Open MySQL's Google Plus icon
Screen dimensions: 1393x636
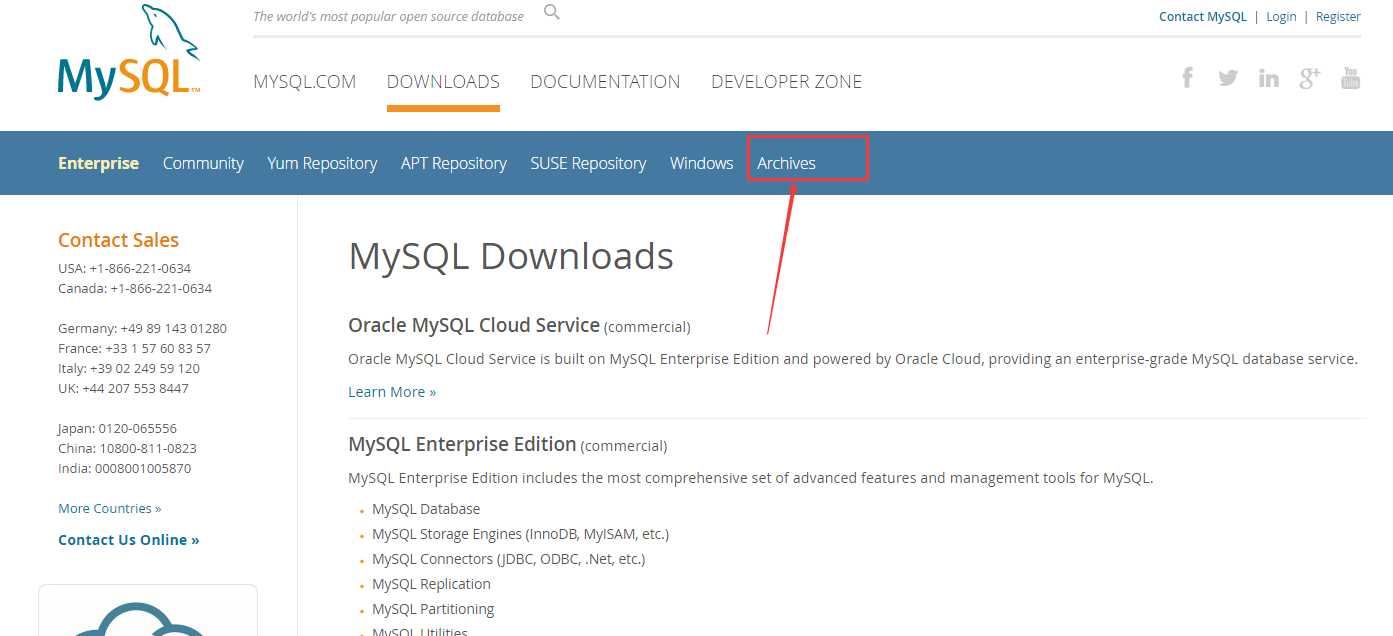click(1310, 78)
